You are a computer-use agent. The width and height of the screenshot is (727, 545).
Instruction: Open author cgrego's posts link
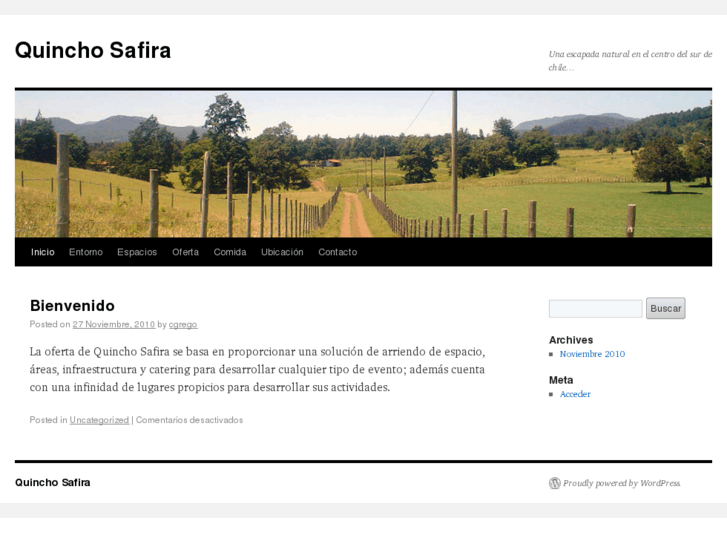[x=183, y=324]
